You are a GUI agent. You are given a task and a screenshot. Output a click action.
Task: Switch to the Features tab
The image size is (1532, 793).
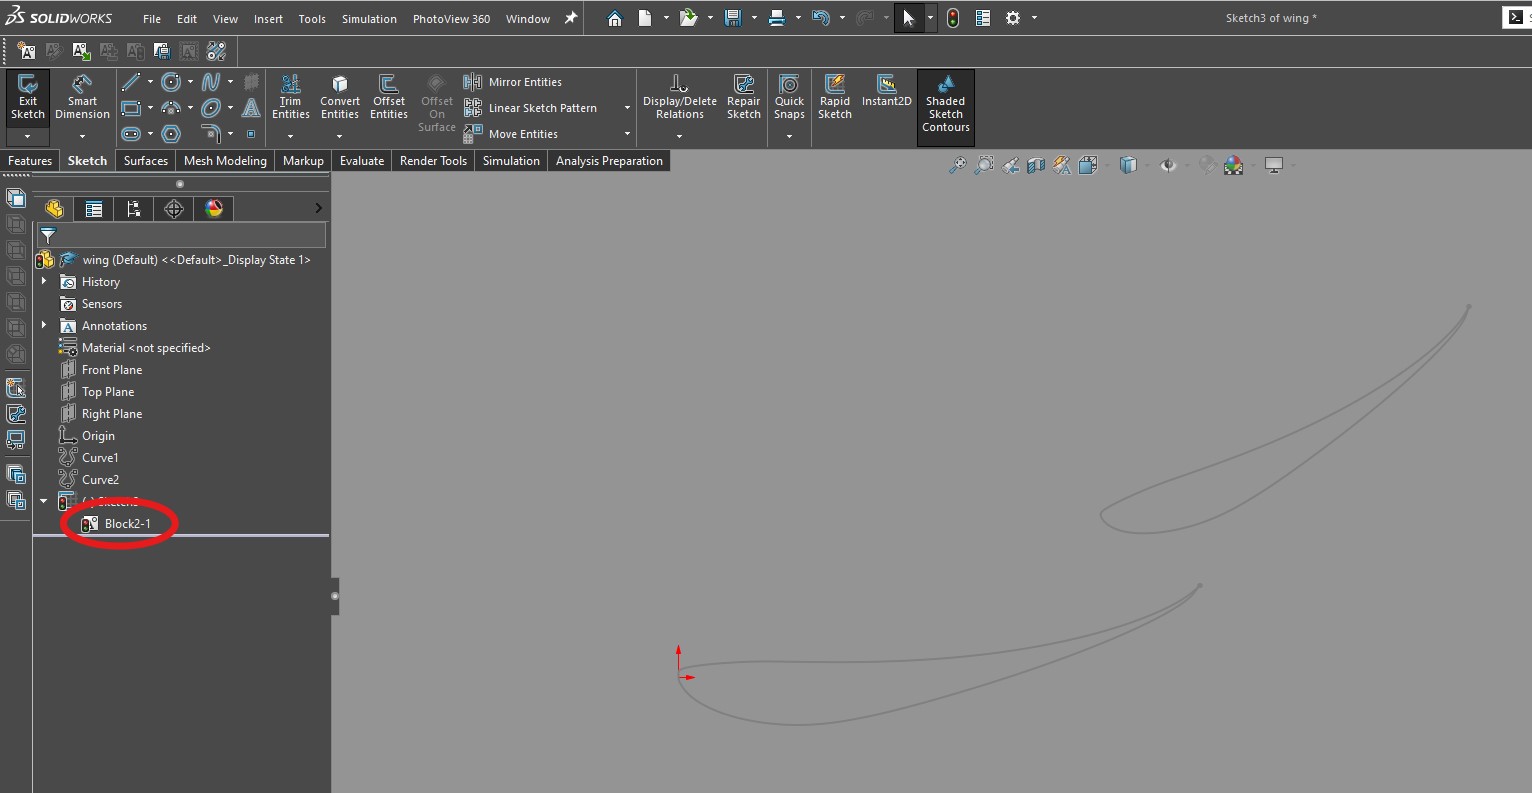[30, 161]
